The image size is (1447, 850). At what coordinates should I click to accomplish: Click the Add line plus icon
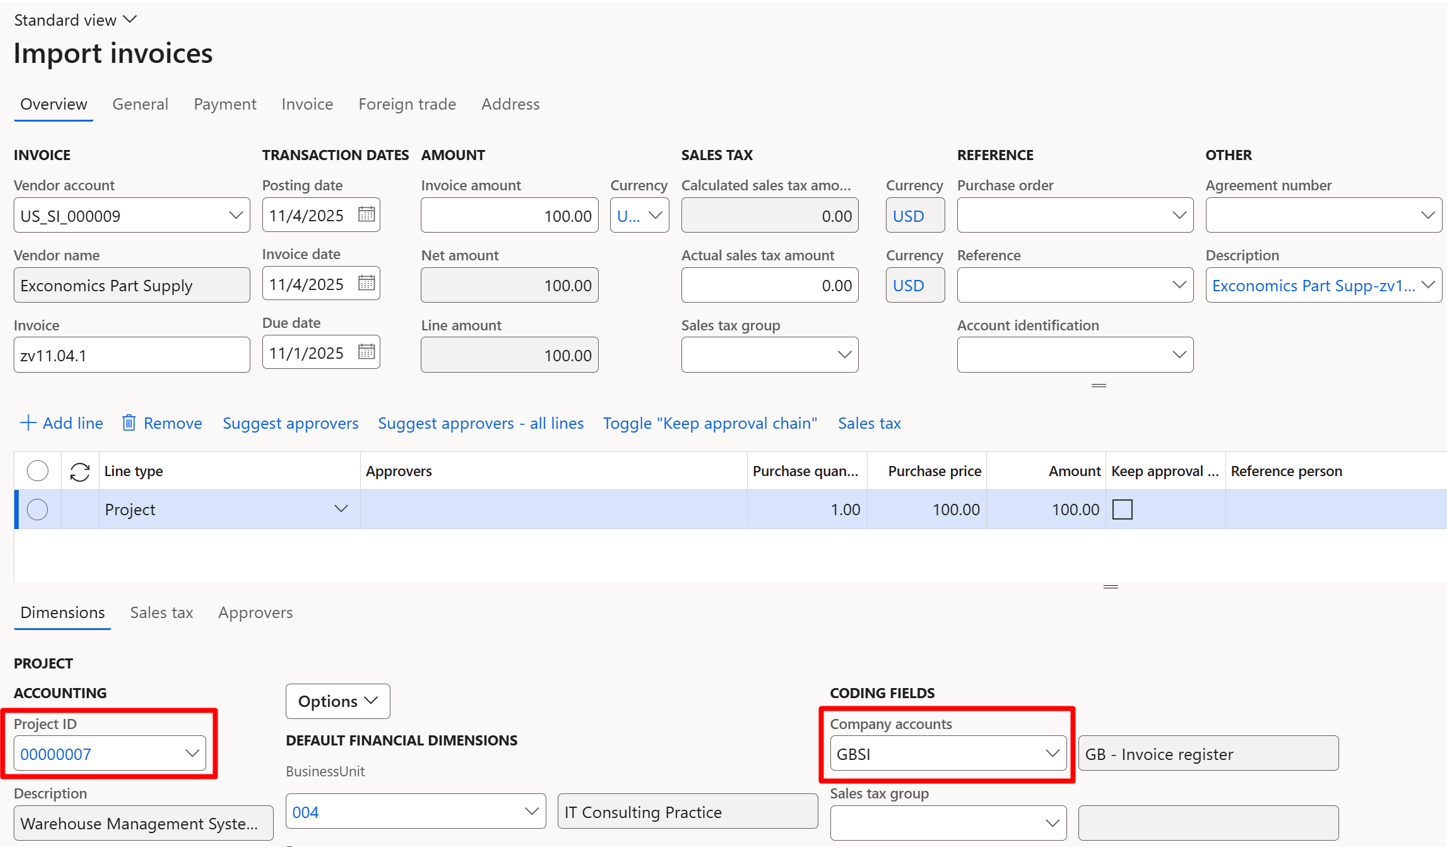(28, 423)
